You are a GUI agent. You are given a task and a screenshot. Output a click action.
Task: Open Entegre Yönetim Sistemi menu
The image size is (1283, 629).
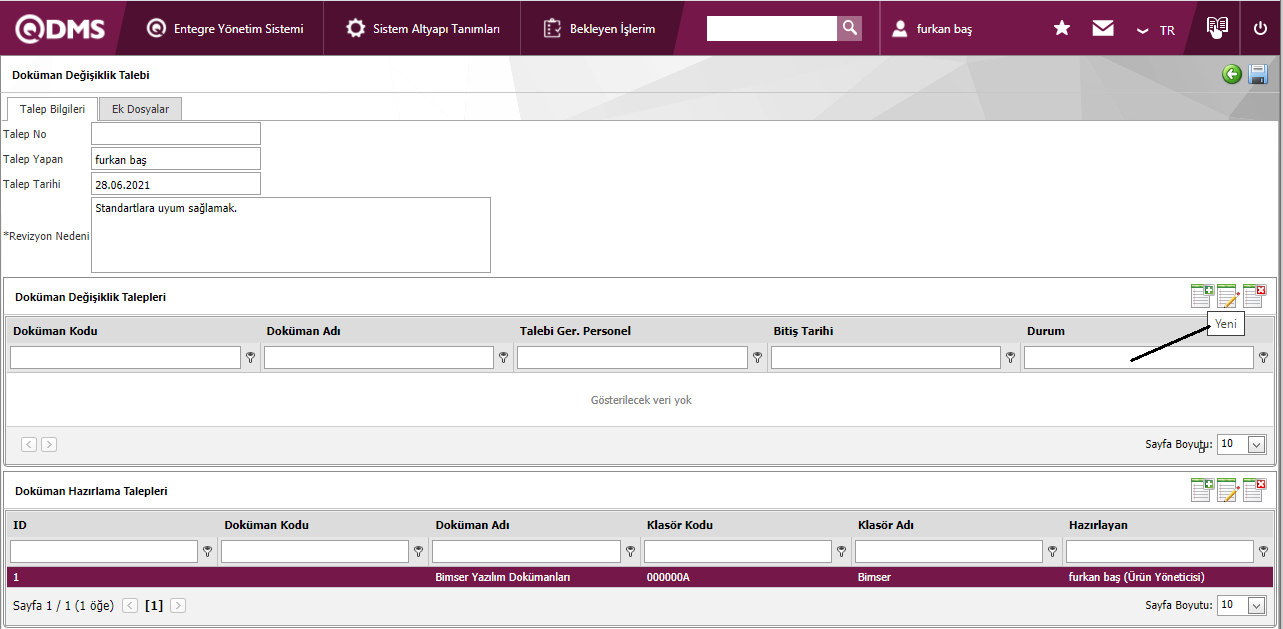(225, 29)
